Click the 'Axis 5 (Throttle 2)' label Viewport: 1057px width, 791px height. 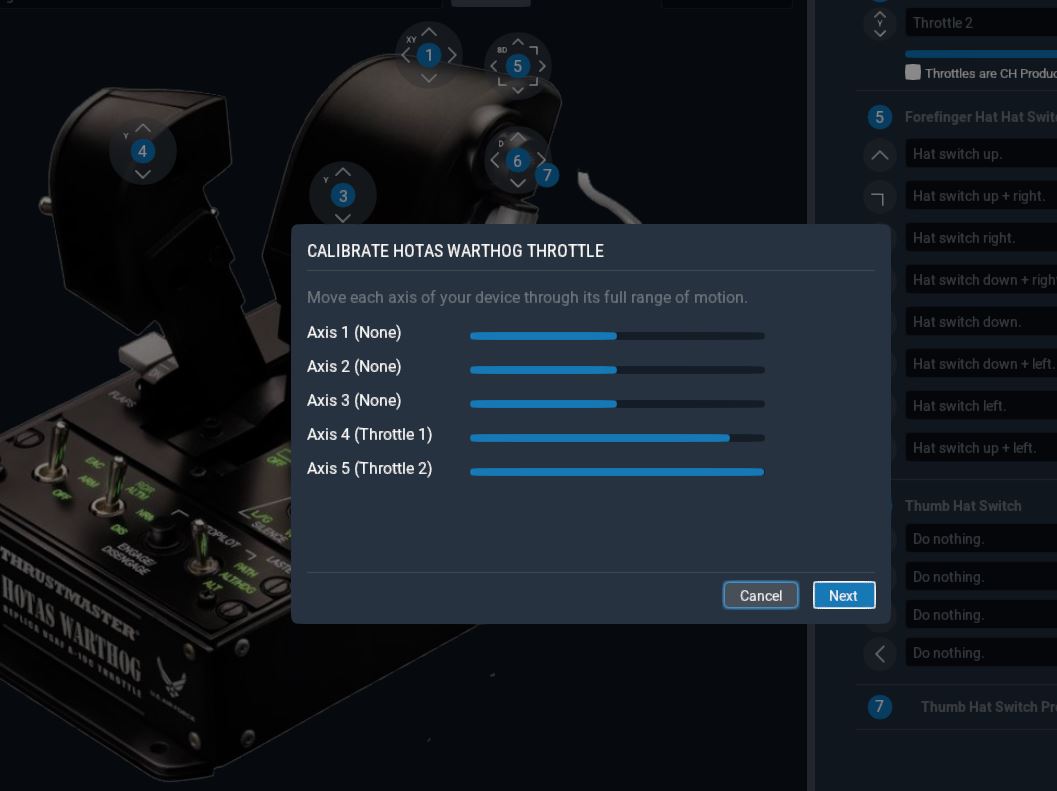(369, 468)
